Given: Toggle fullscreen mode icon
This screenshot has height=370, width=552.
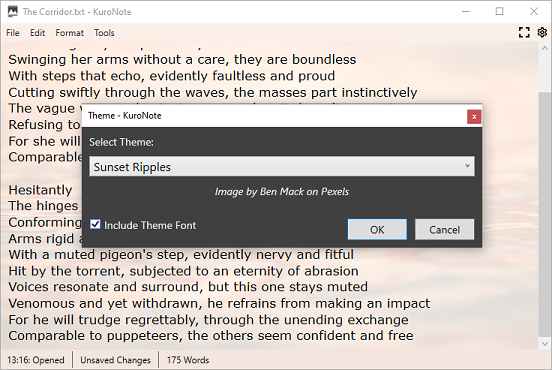Looking at the screenshot, I should coord(524,32).
